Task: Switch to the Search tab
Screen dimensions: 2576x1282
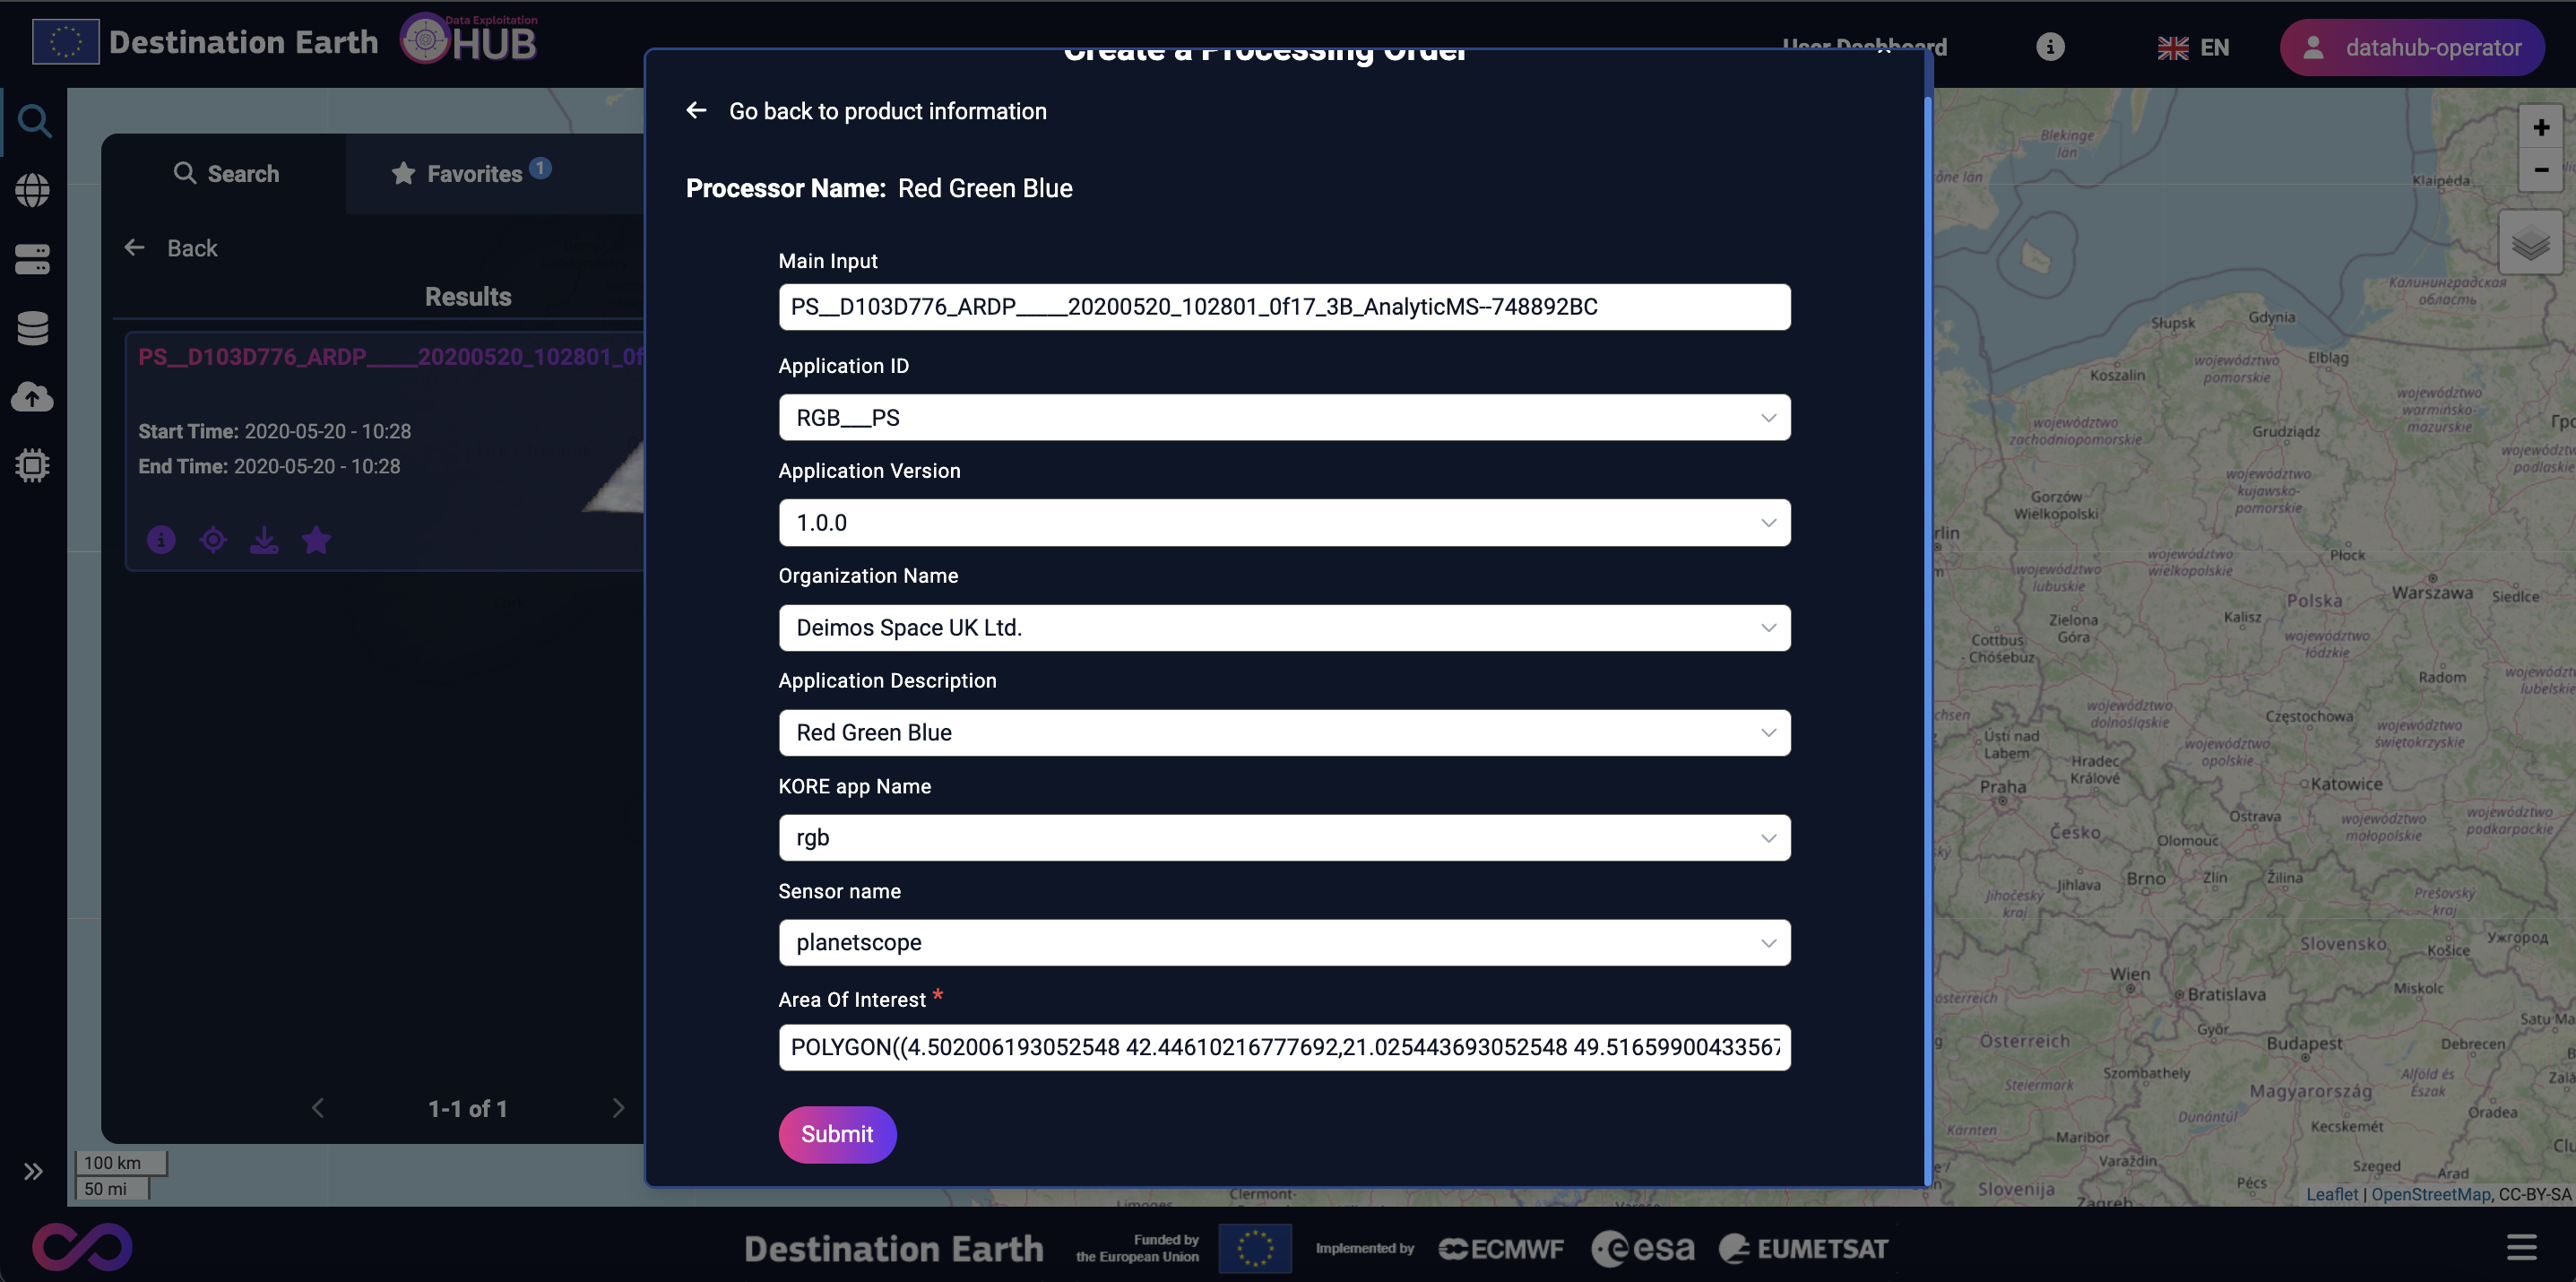Action: [x=225, y=173]
